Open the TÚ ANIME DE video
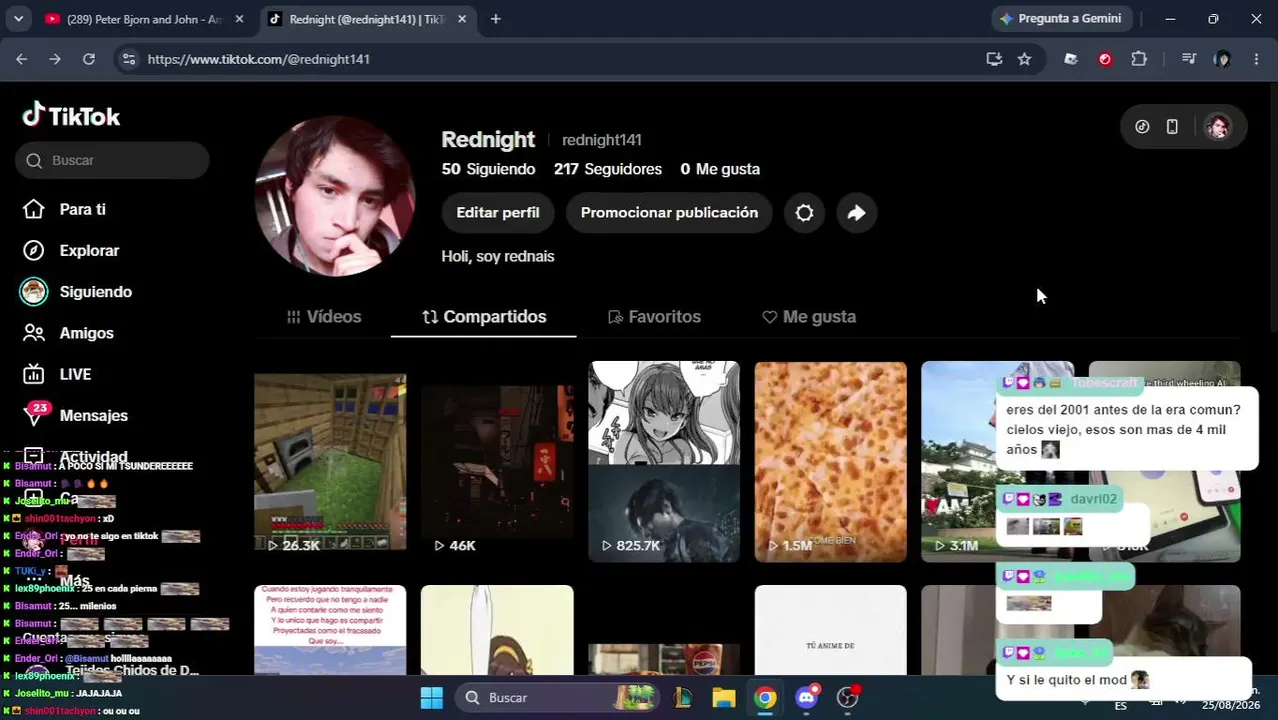Image resolution: width=1278 pixels, height=720 pixels. [830, 630]
